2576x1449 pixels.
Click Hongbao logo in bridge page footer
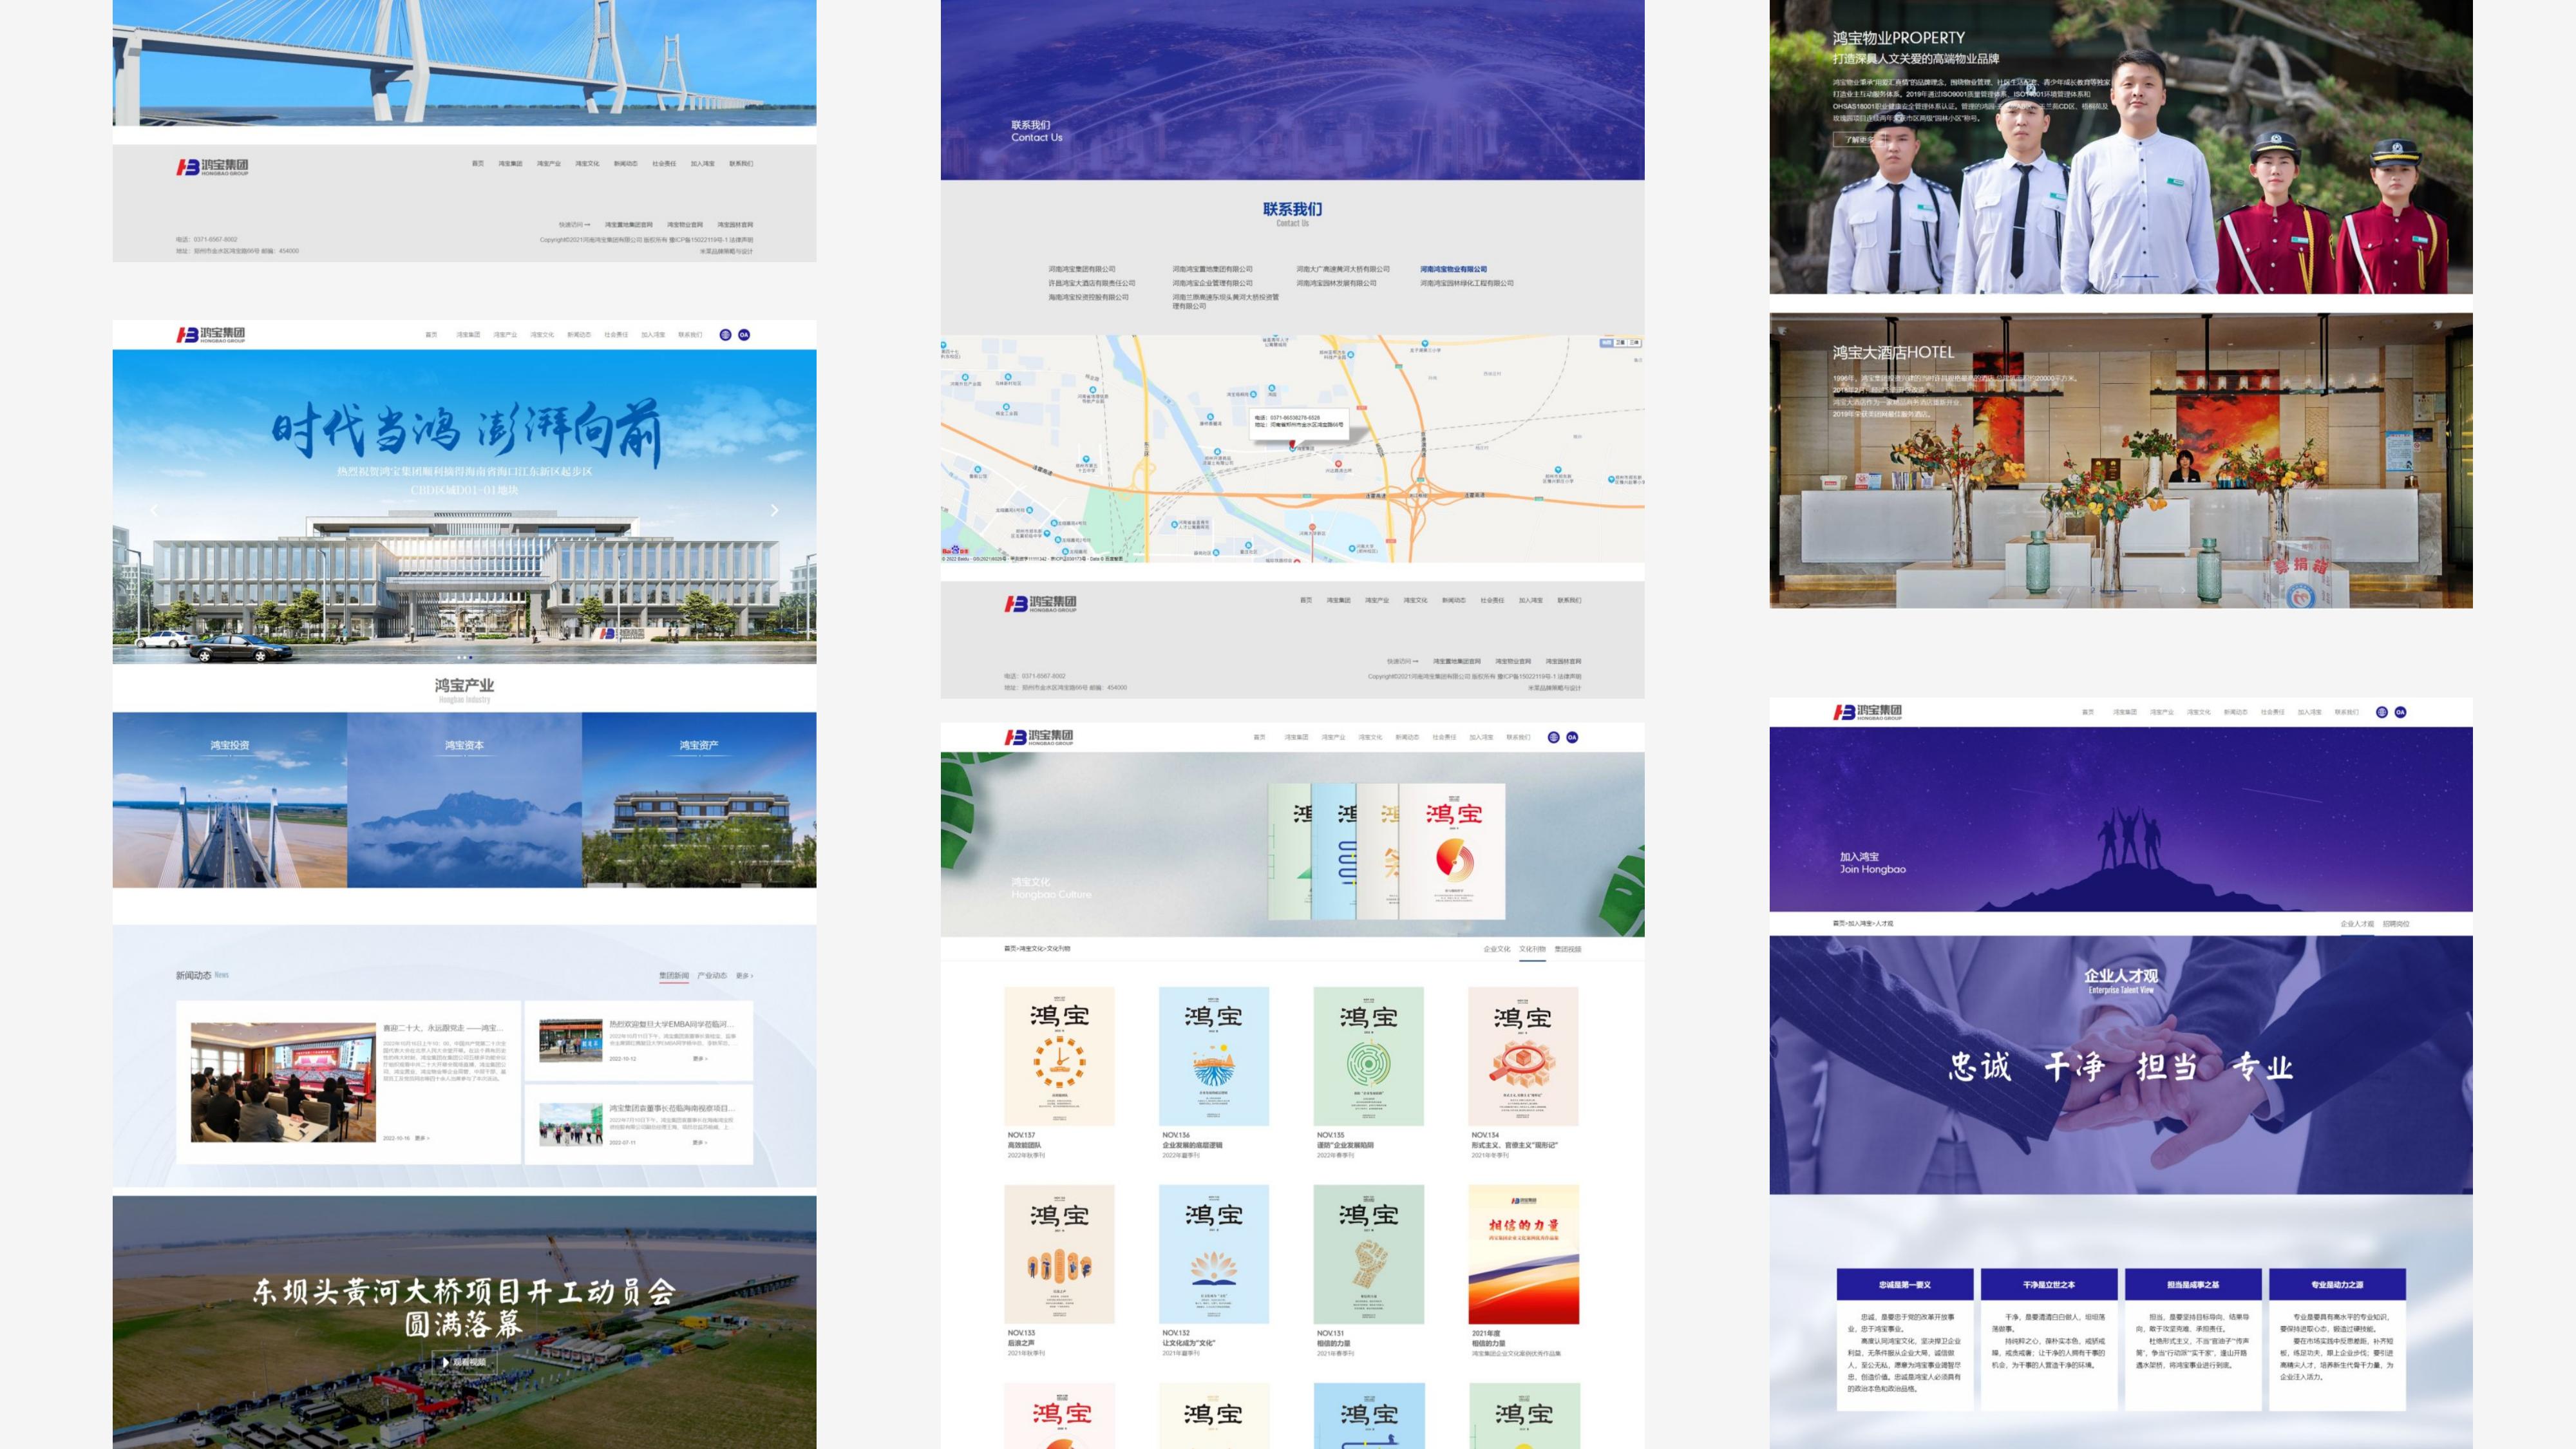tap(212, 167)
